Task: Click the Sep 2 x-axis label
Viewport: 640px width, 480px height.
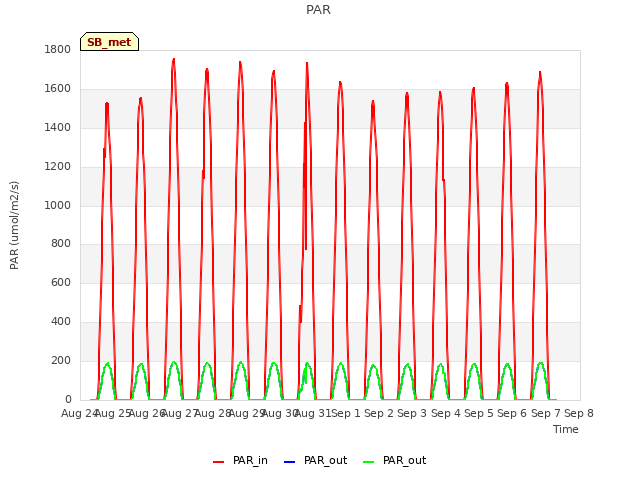Action: (x=379, y=413)
